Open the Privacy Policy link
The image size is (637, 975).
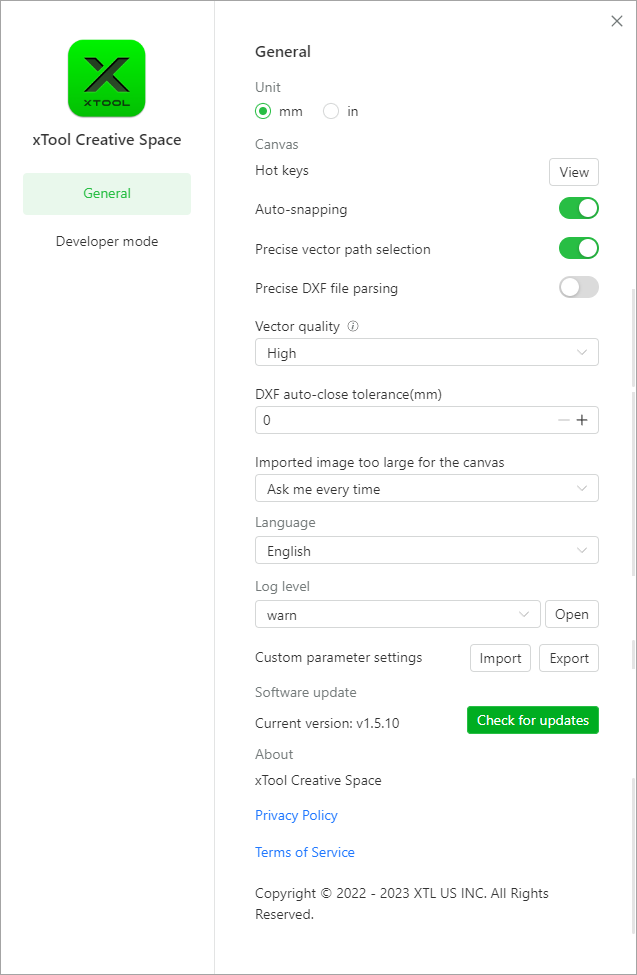coord(296,815)
